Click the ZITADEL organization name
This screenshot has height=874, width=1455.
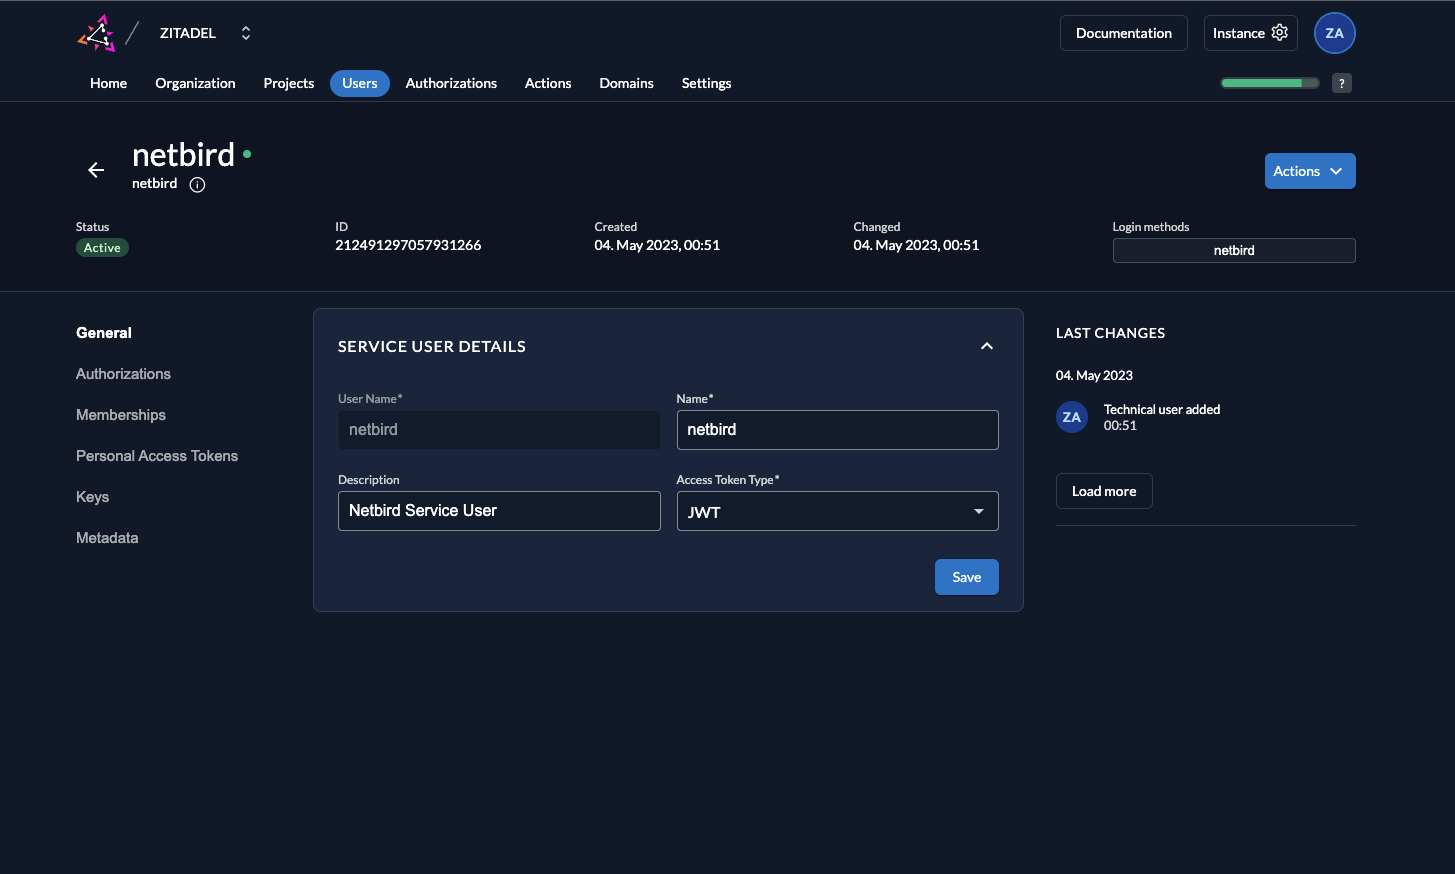click(188, 33)
